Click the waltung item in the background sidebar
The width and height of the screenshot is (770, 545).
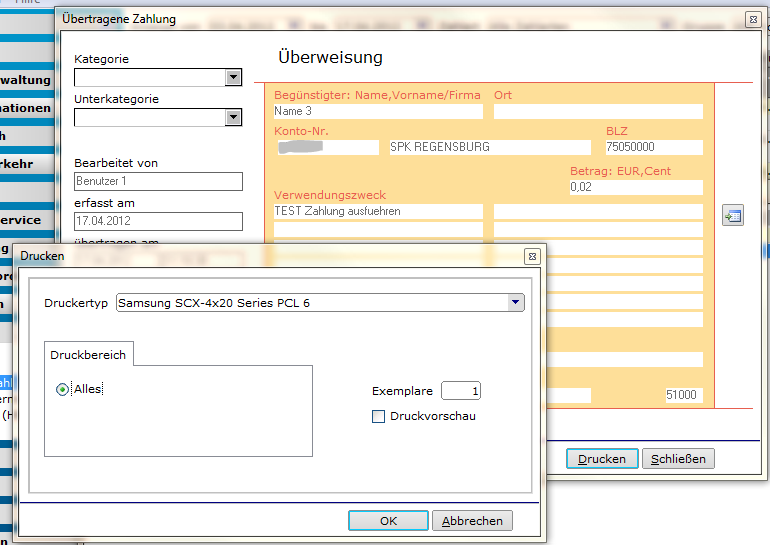coord(26,80)
